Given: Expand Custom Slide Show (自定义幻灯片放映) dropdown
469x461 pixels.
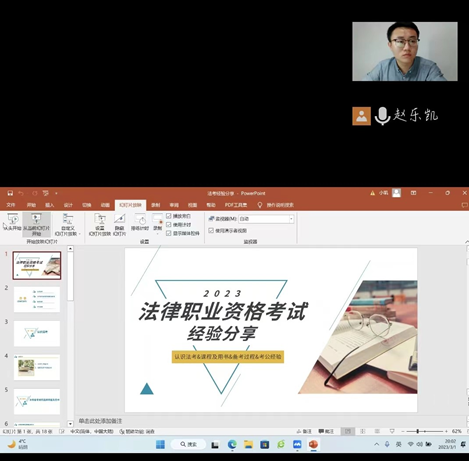Looking at the screenshot, I should tap(68, 225).
